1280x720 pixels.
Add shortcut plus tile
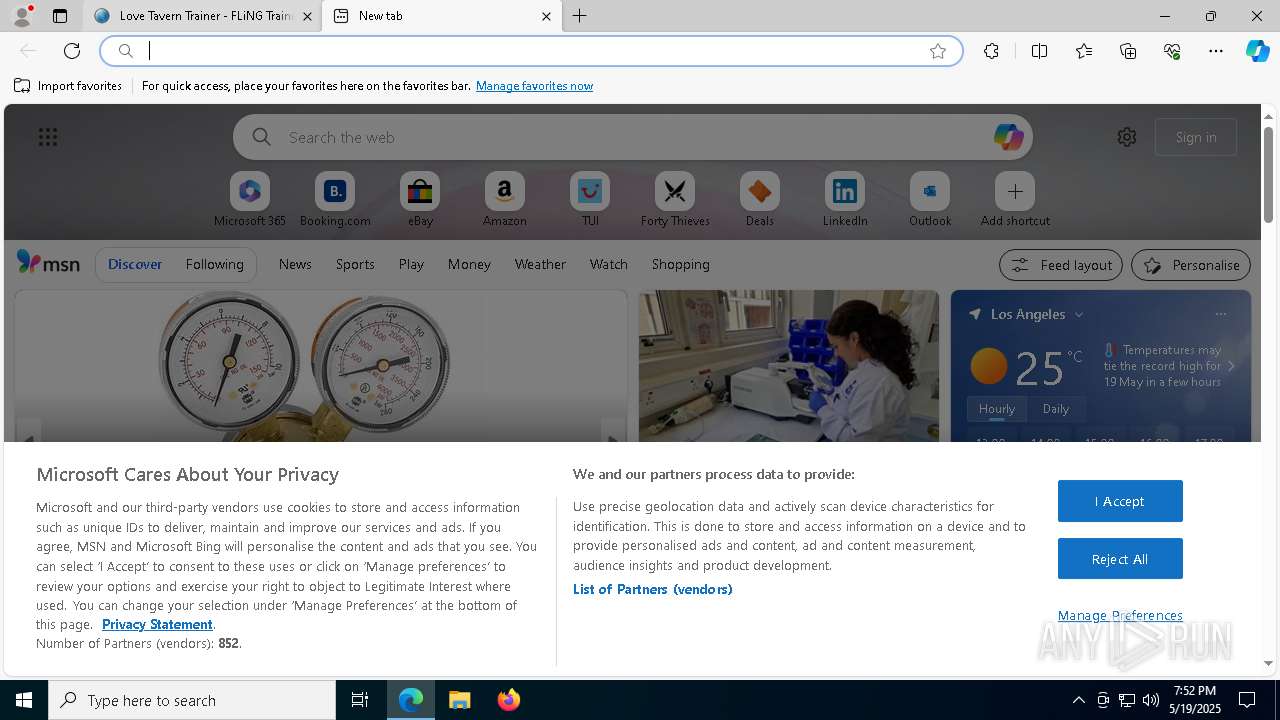click(x=1015, y=200)
